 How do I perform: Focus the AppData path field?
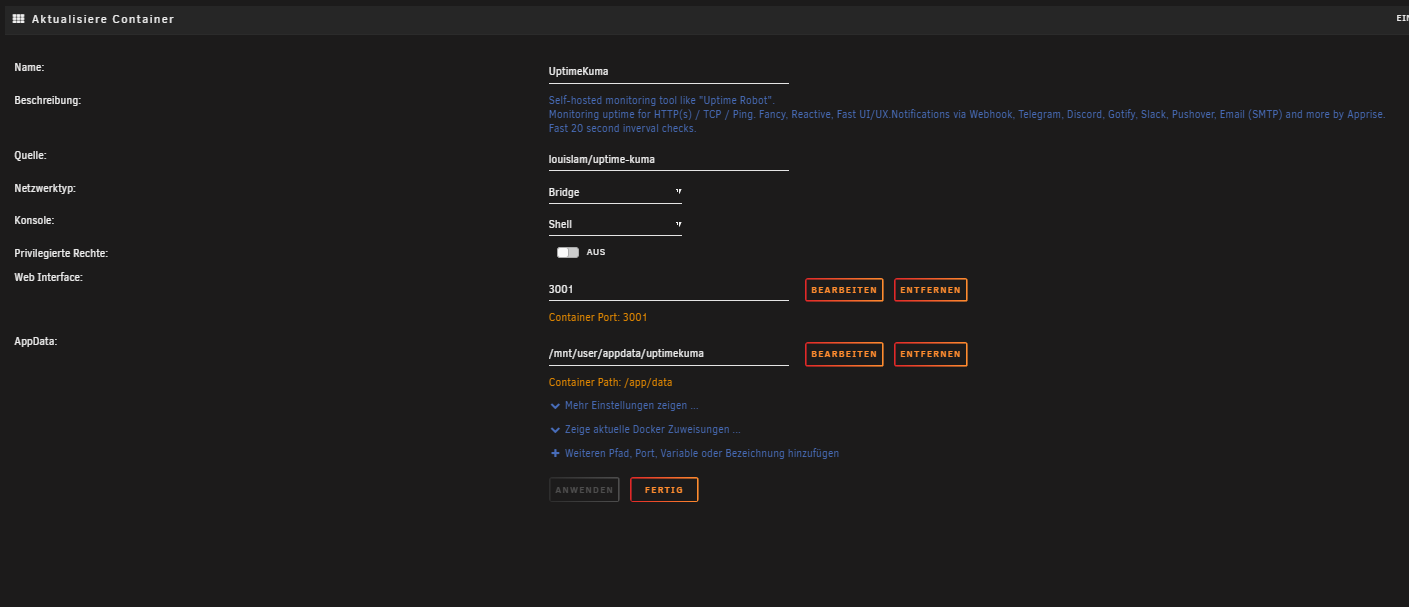tap(669, 353)
